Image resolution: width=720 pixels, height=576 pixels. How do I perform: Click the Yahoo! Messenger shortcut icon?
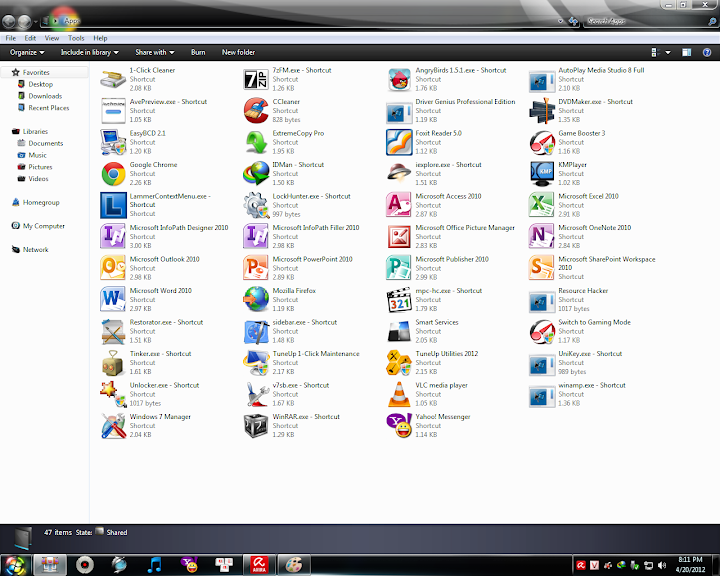pyautogui.click(x=399, y=426)
